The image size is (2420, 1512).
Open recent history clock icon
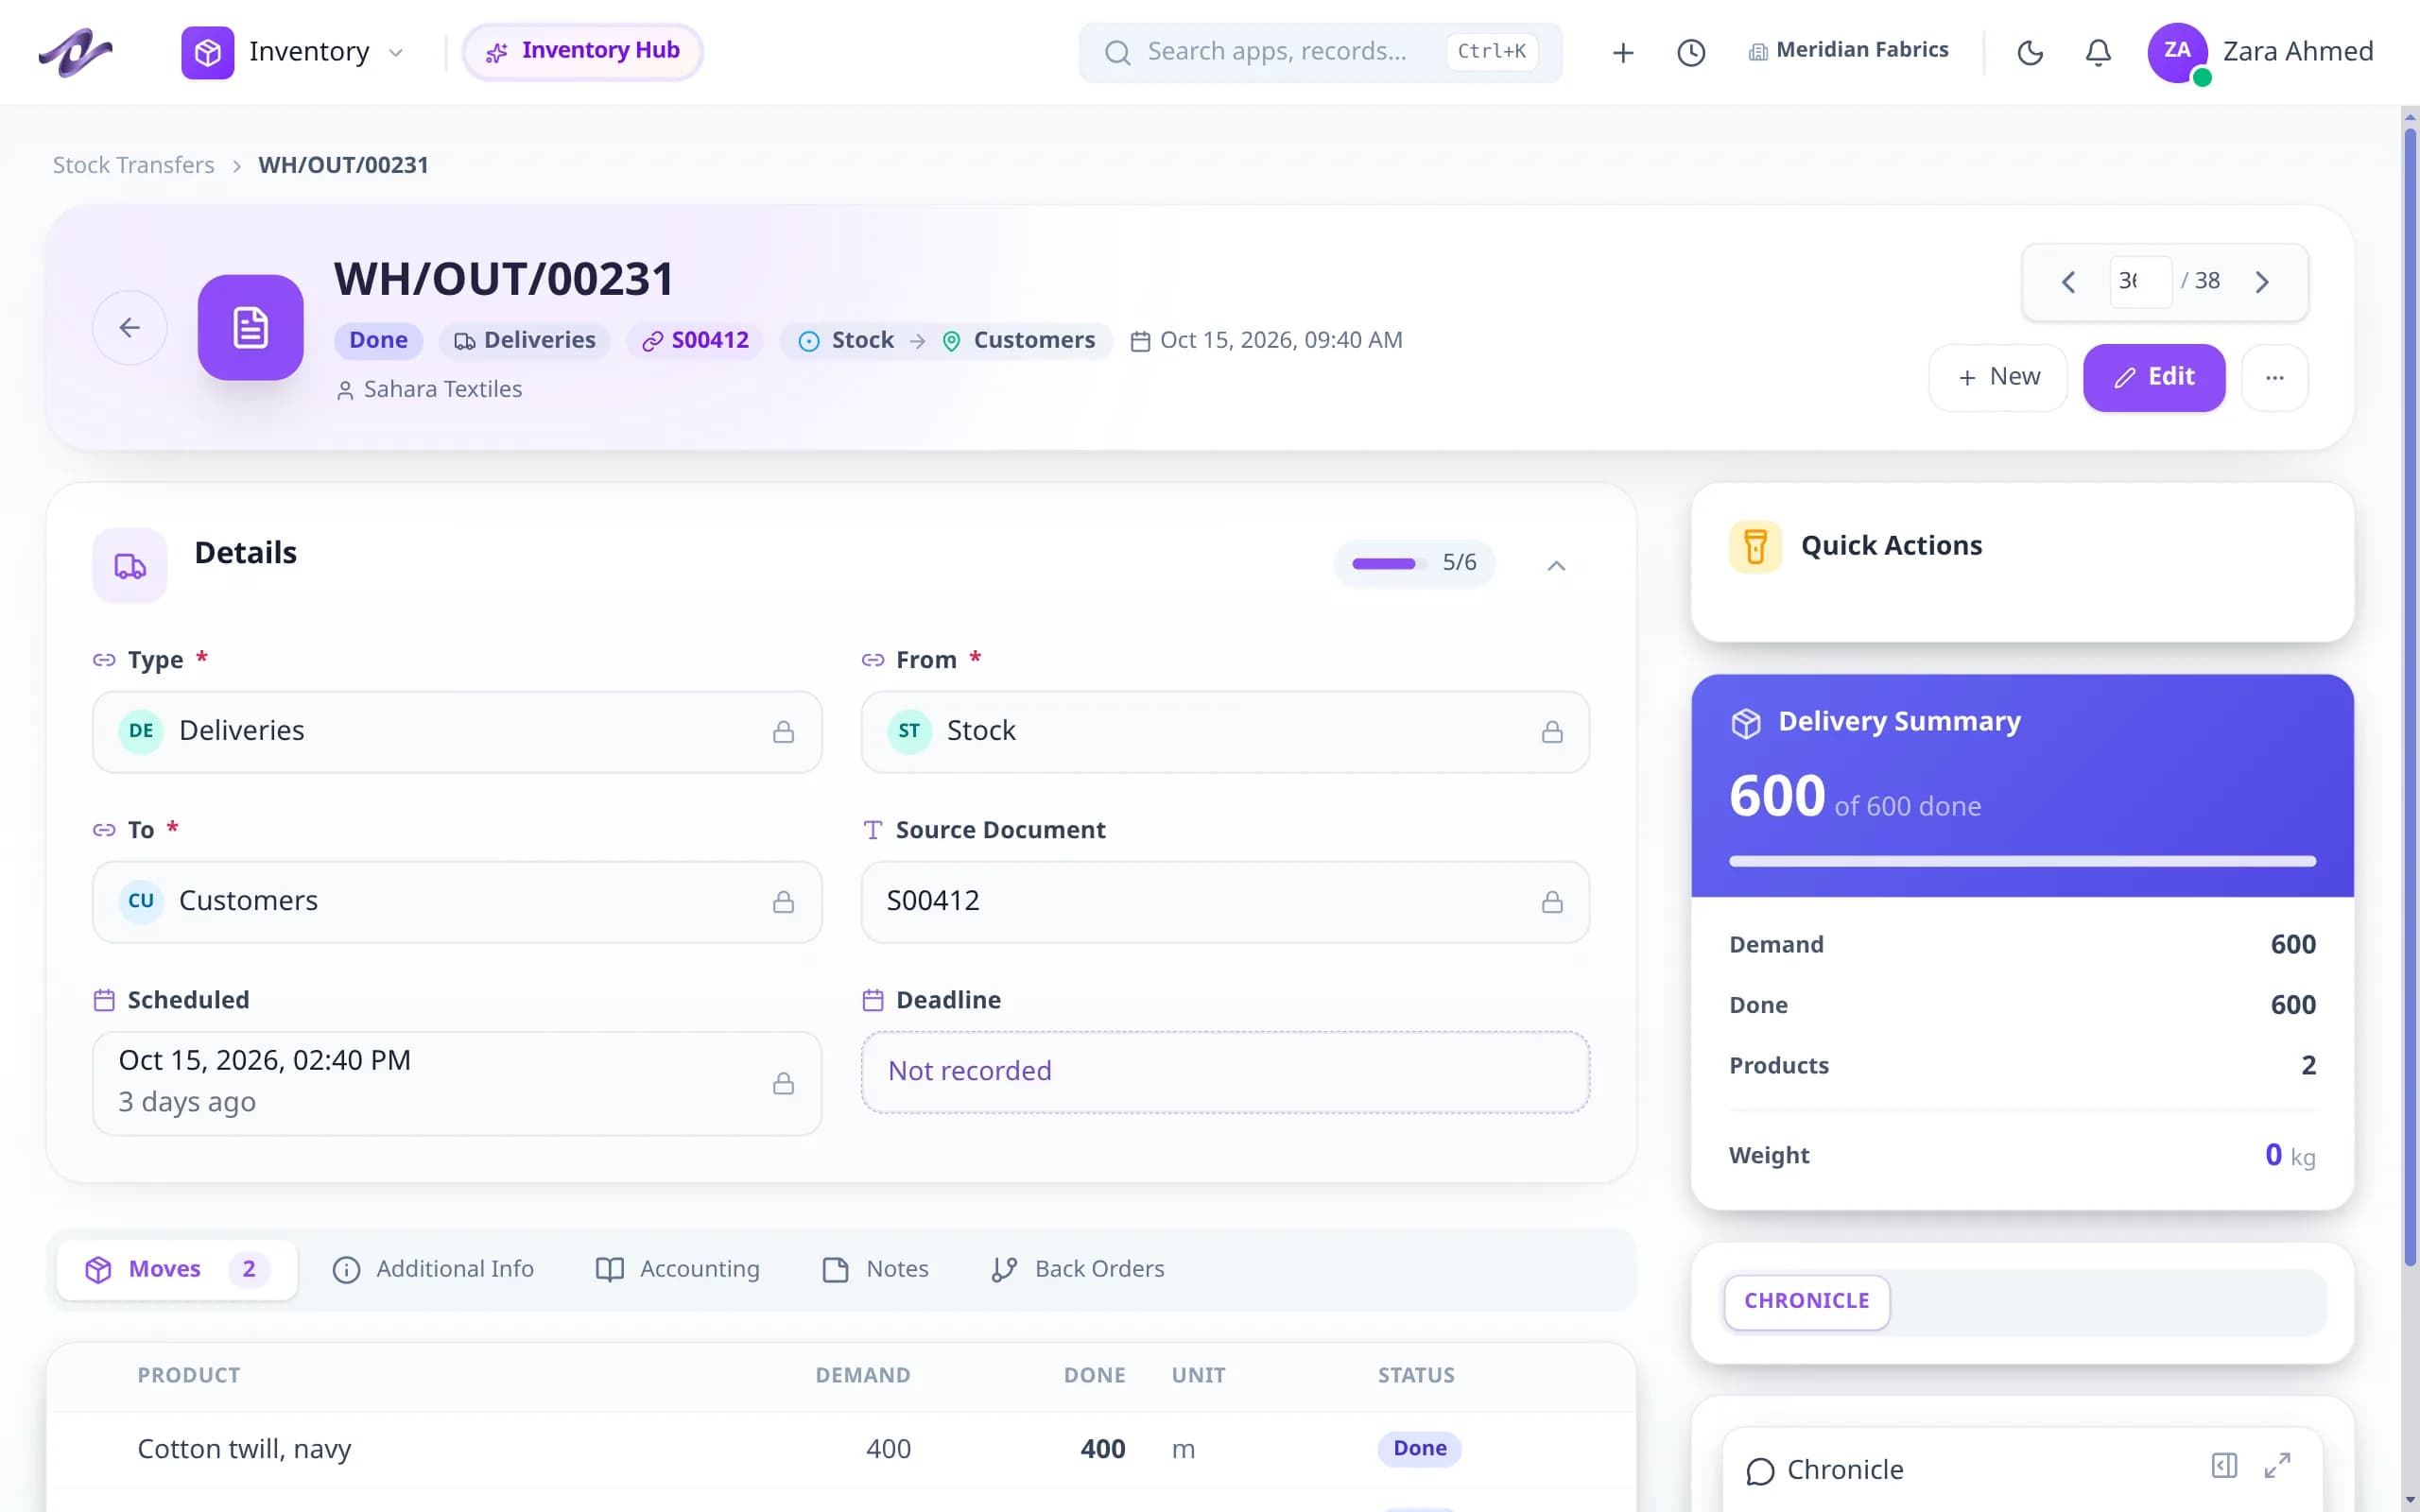(1690, 52)
